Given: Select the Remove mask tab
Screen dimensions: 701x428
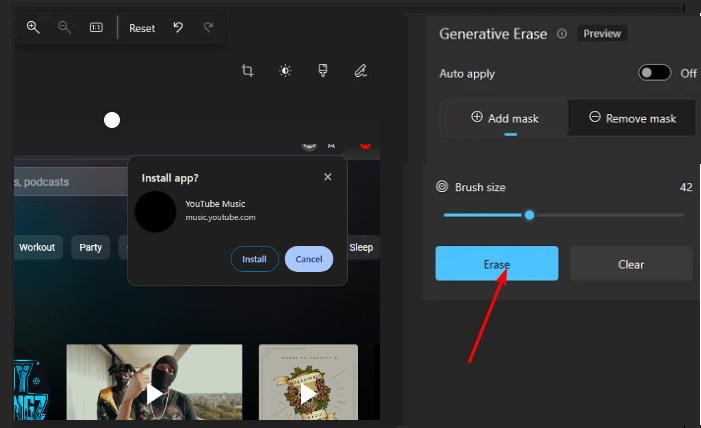Looking at the screenshot, I should click(x=632, y=119).
